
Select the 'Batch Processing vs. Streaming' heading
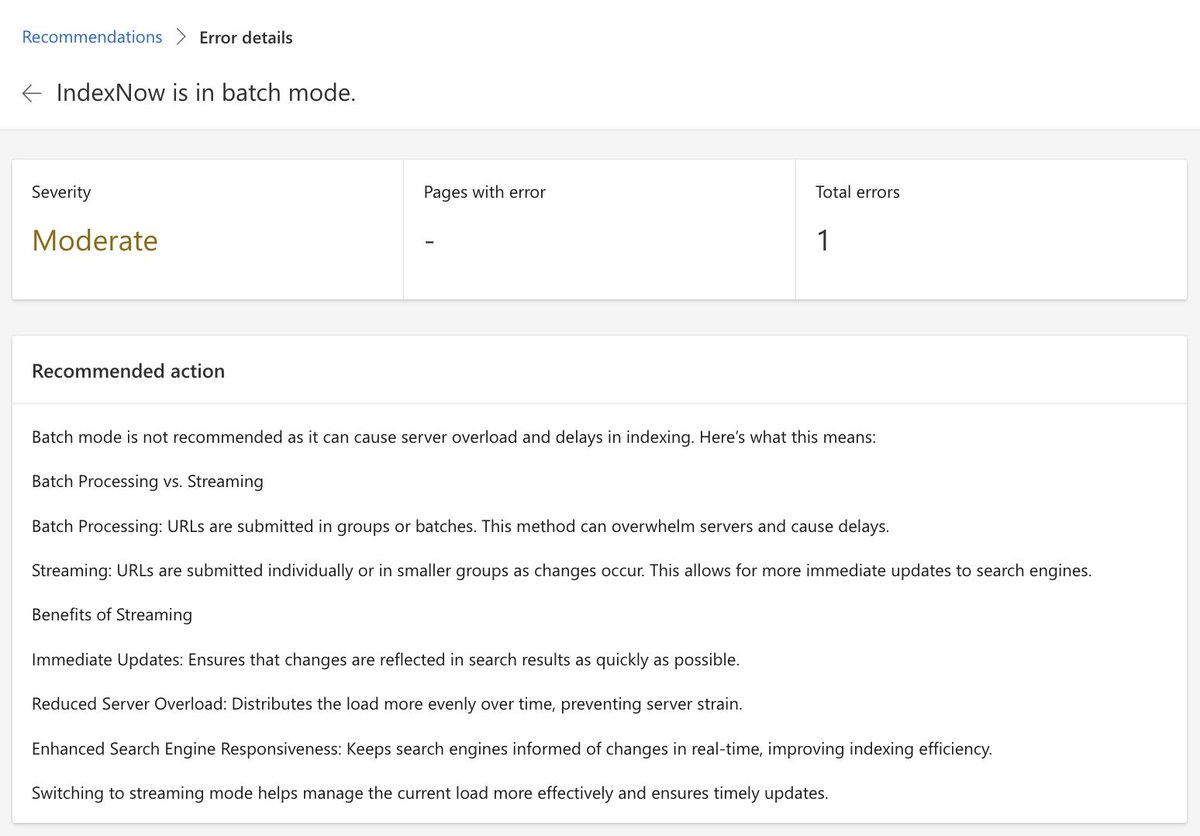[148, 481]
